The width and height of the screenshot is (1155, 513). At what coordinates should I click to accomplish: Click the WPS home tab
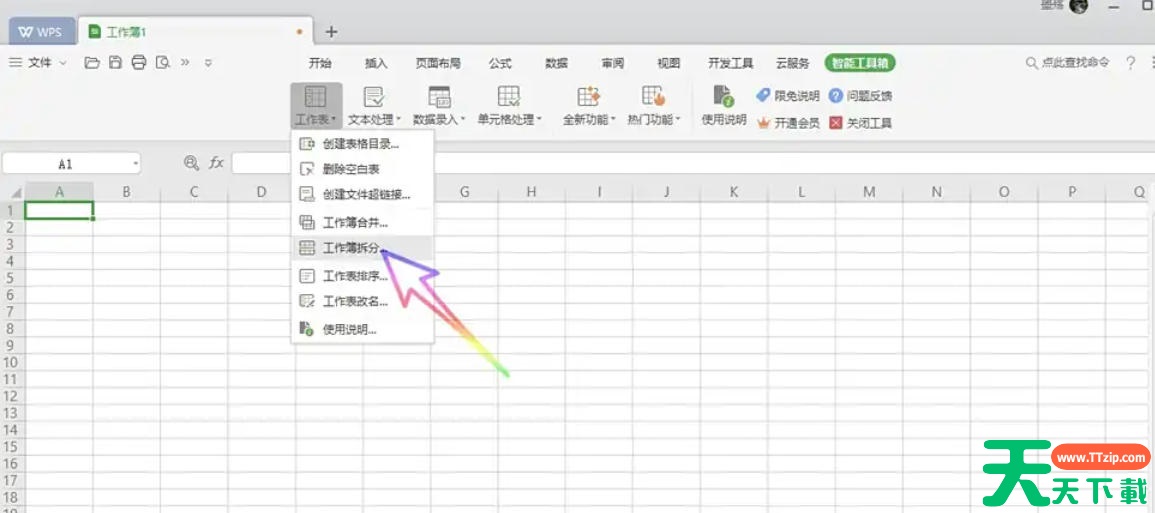tap(41, 32)
